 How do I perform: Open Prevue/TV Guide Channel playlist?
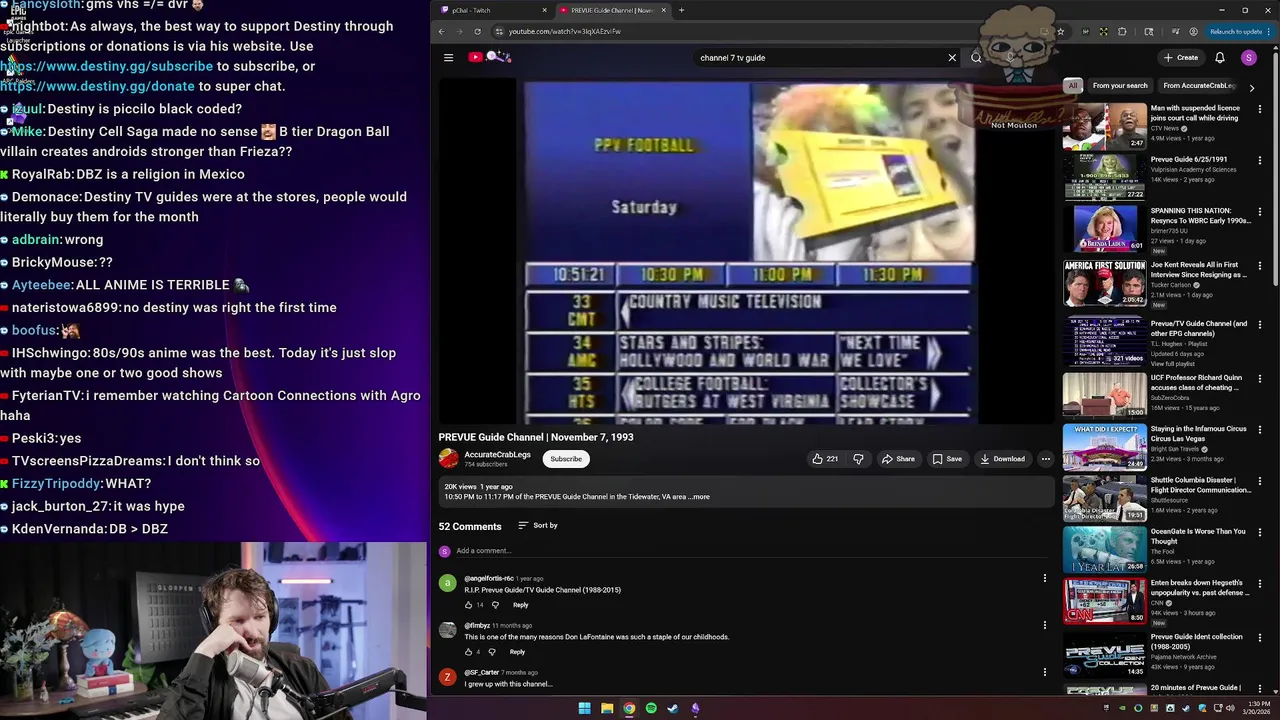[x=1199, y=328]
